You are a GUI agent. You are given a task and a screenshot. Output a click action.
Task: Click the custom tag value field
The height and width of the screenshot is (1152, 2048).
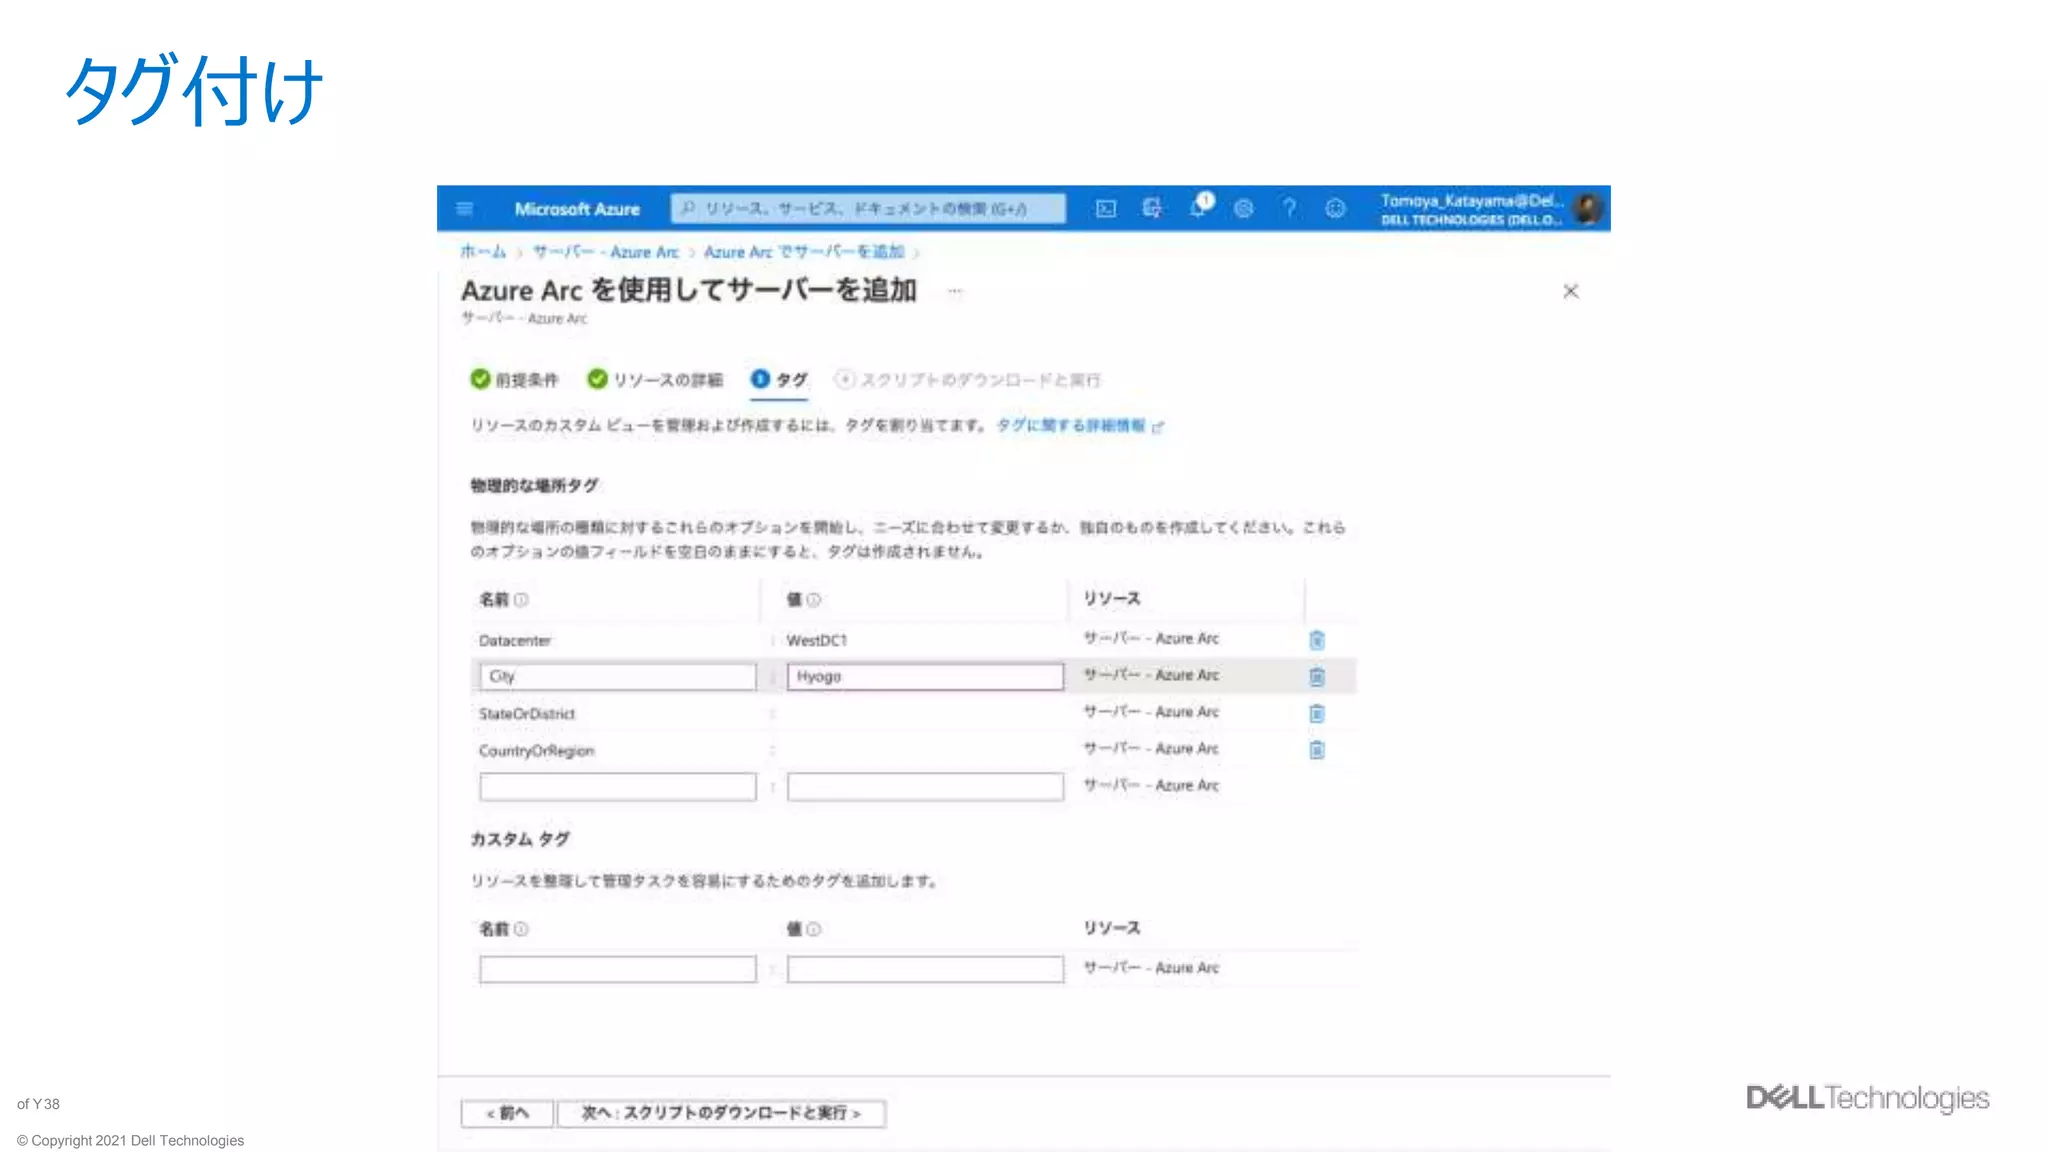pyautogui.click(x=925, y=969)
